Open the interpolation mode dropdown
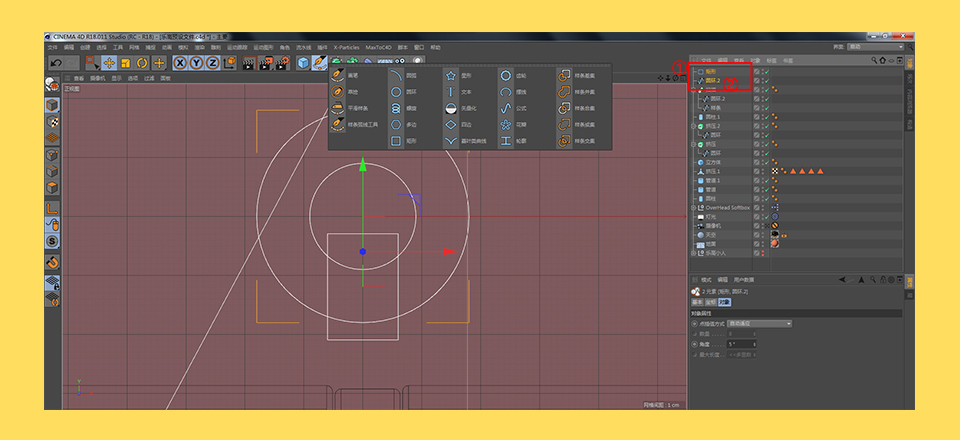Screen dimensions: 960x440 [759, 323]
